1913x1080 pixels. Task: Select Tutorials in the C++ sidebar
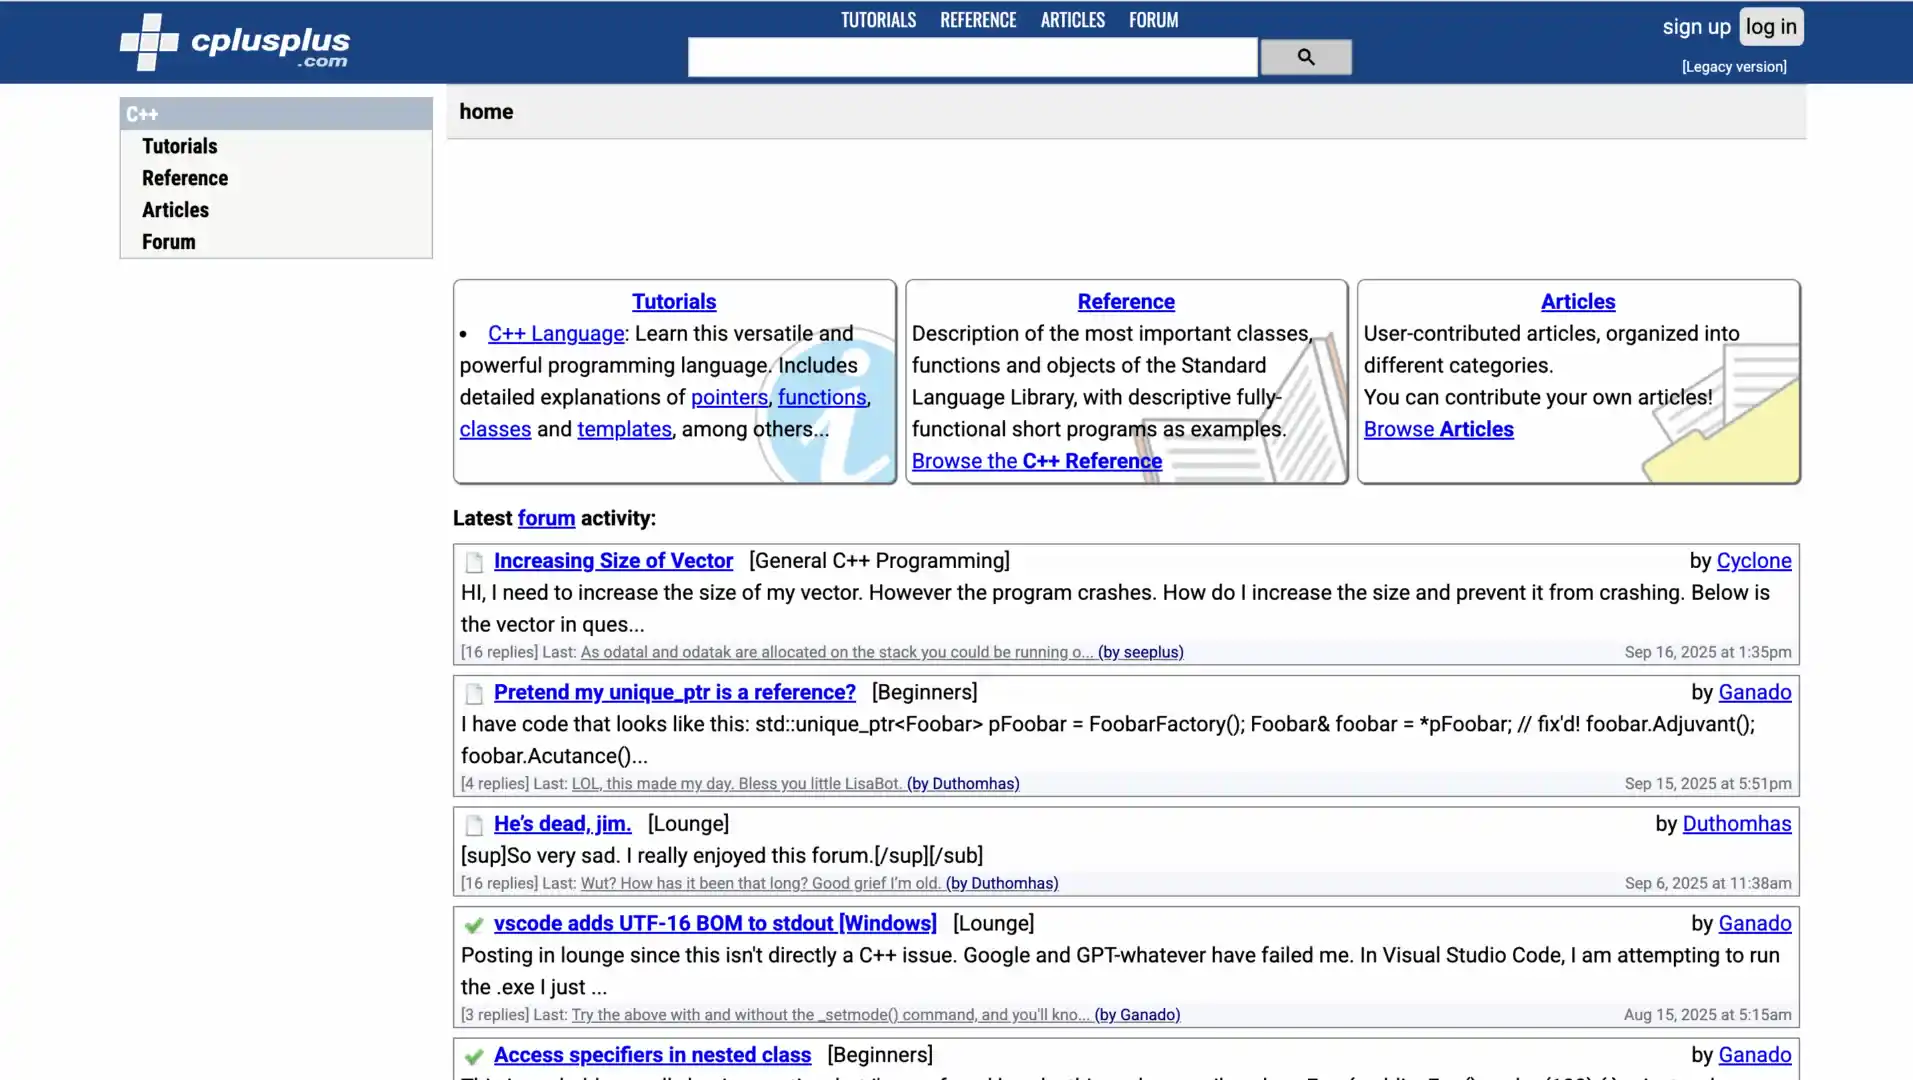pos(179,146)
